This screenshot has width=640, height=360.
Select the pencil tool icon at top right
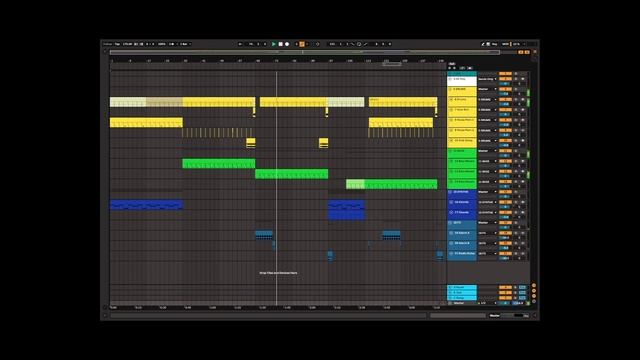pos(483,44)
